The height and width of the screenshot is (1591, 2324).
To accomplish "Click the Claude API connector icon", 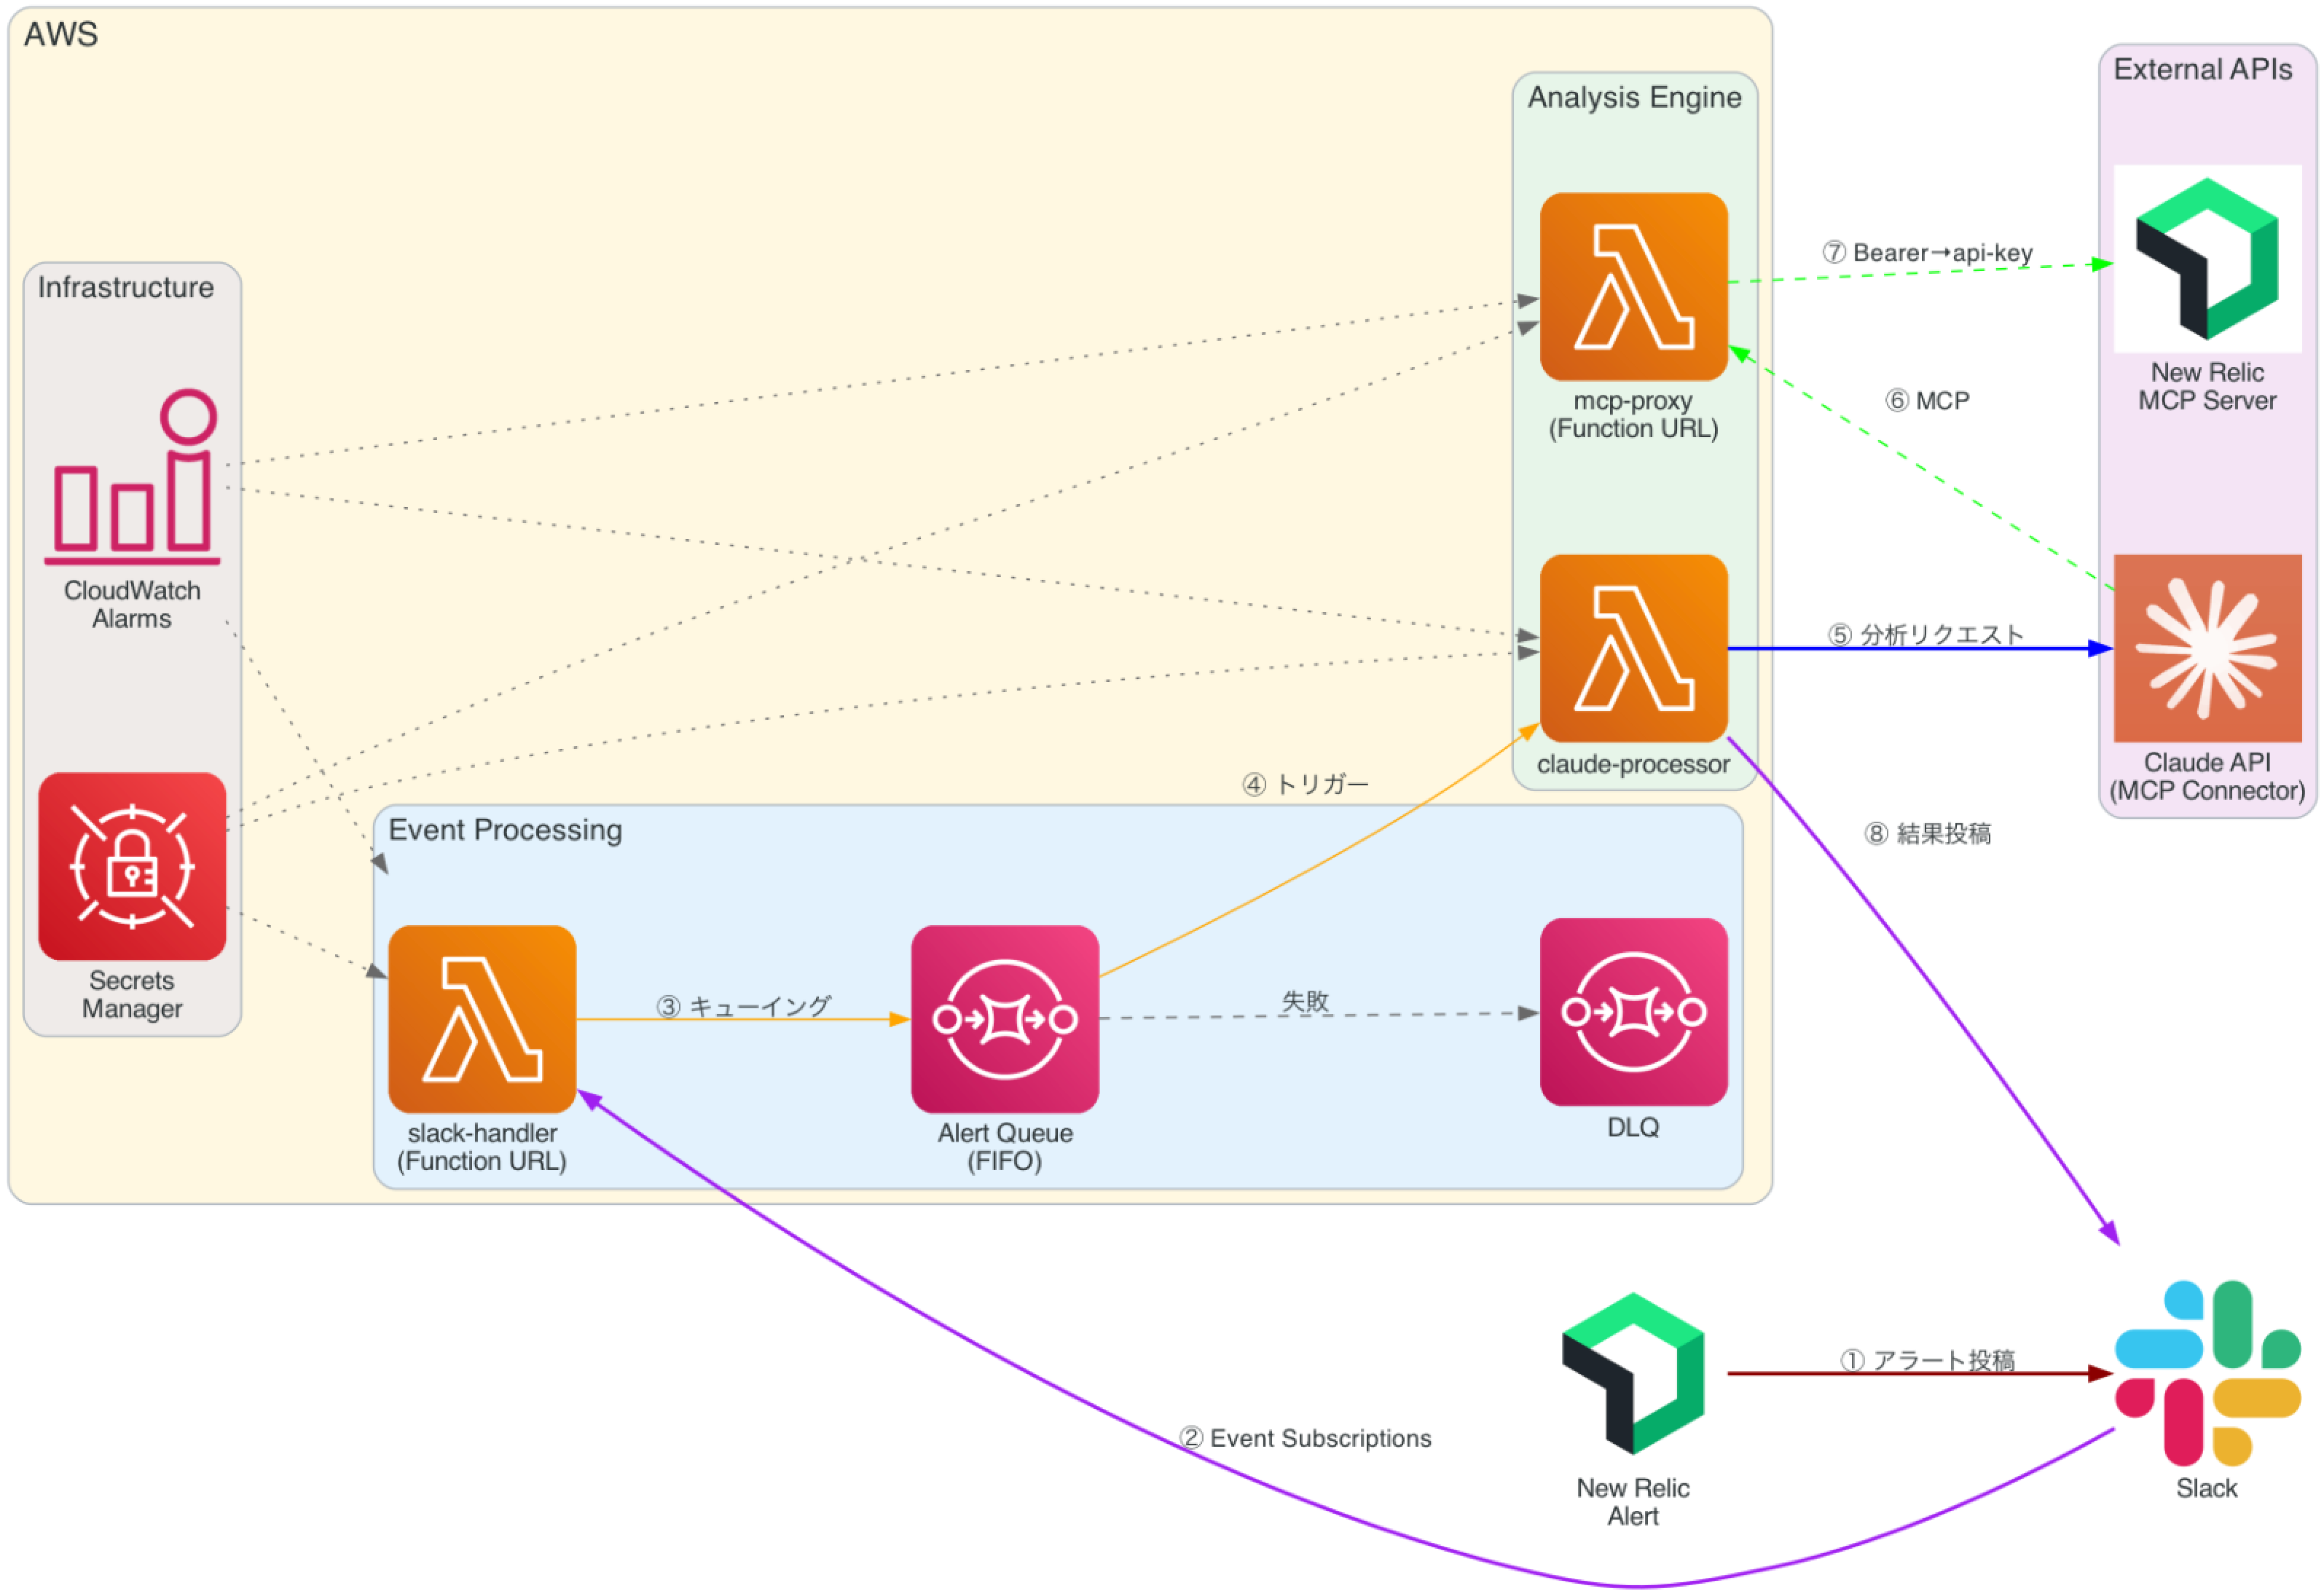I will [2207, 648].
